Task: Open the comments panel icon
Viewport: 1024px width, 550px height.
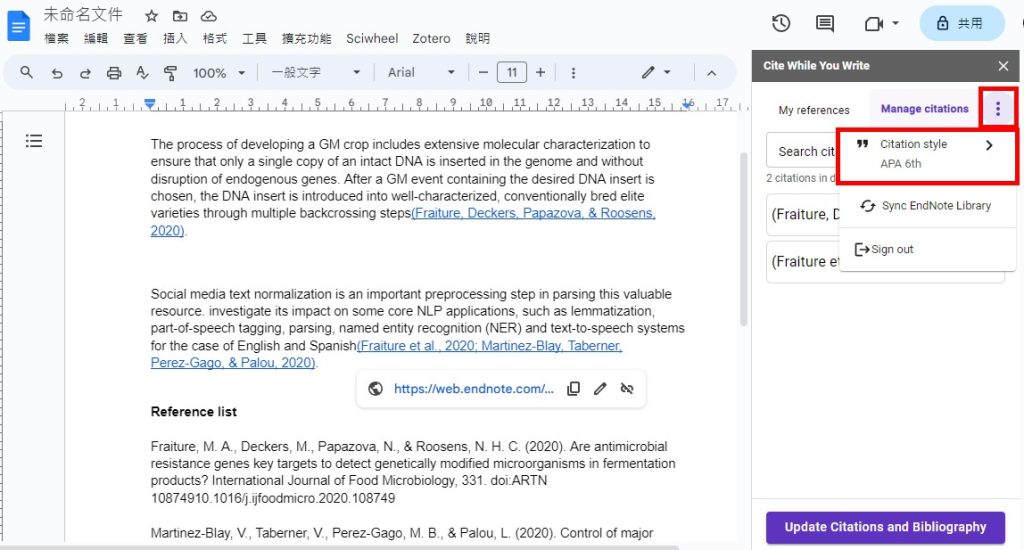Action: [x=825, y=24]
